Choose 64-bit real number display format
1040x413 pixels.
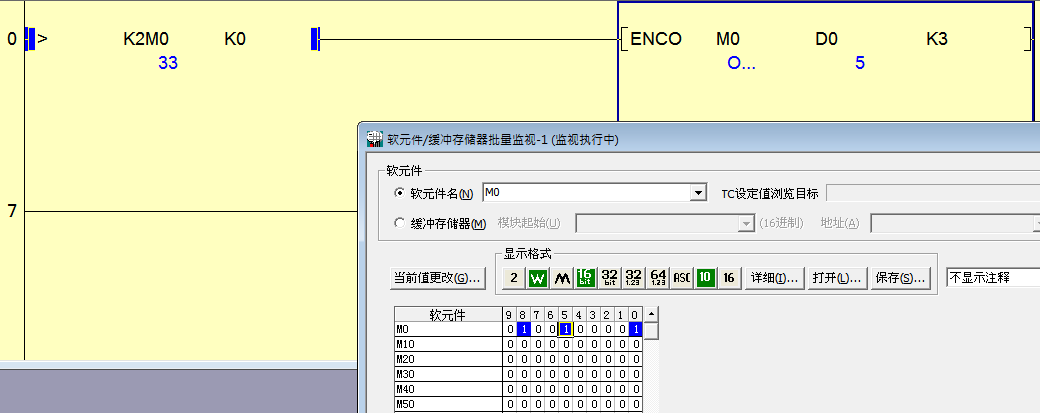658,278
